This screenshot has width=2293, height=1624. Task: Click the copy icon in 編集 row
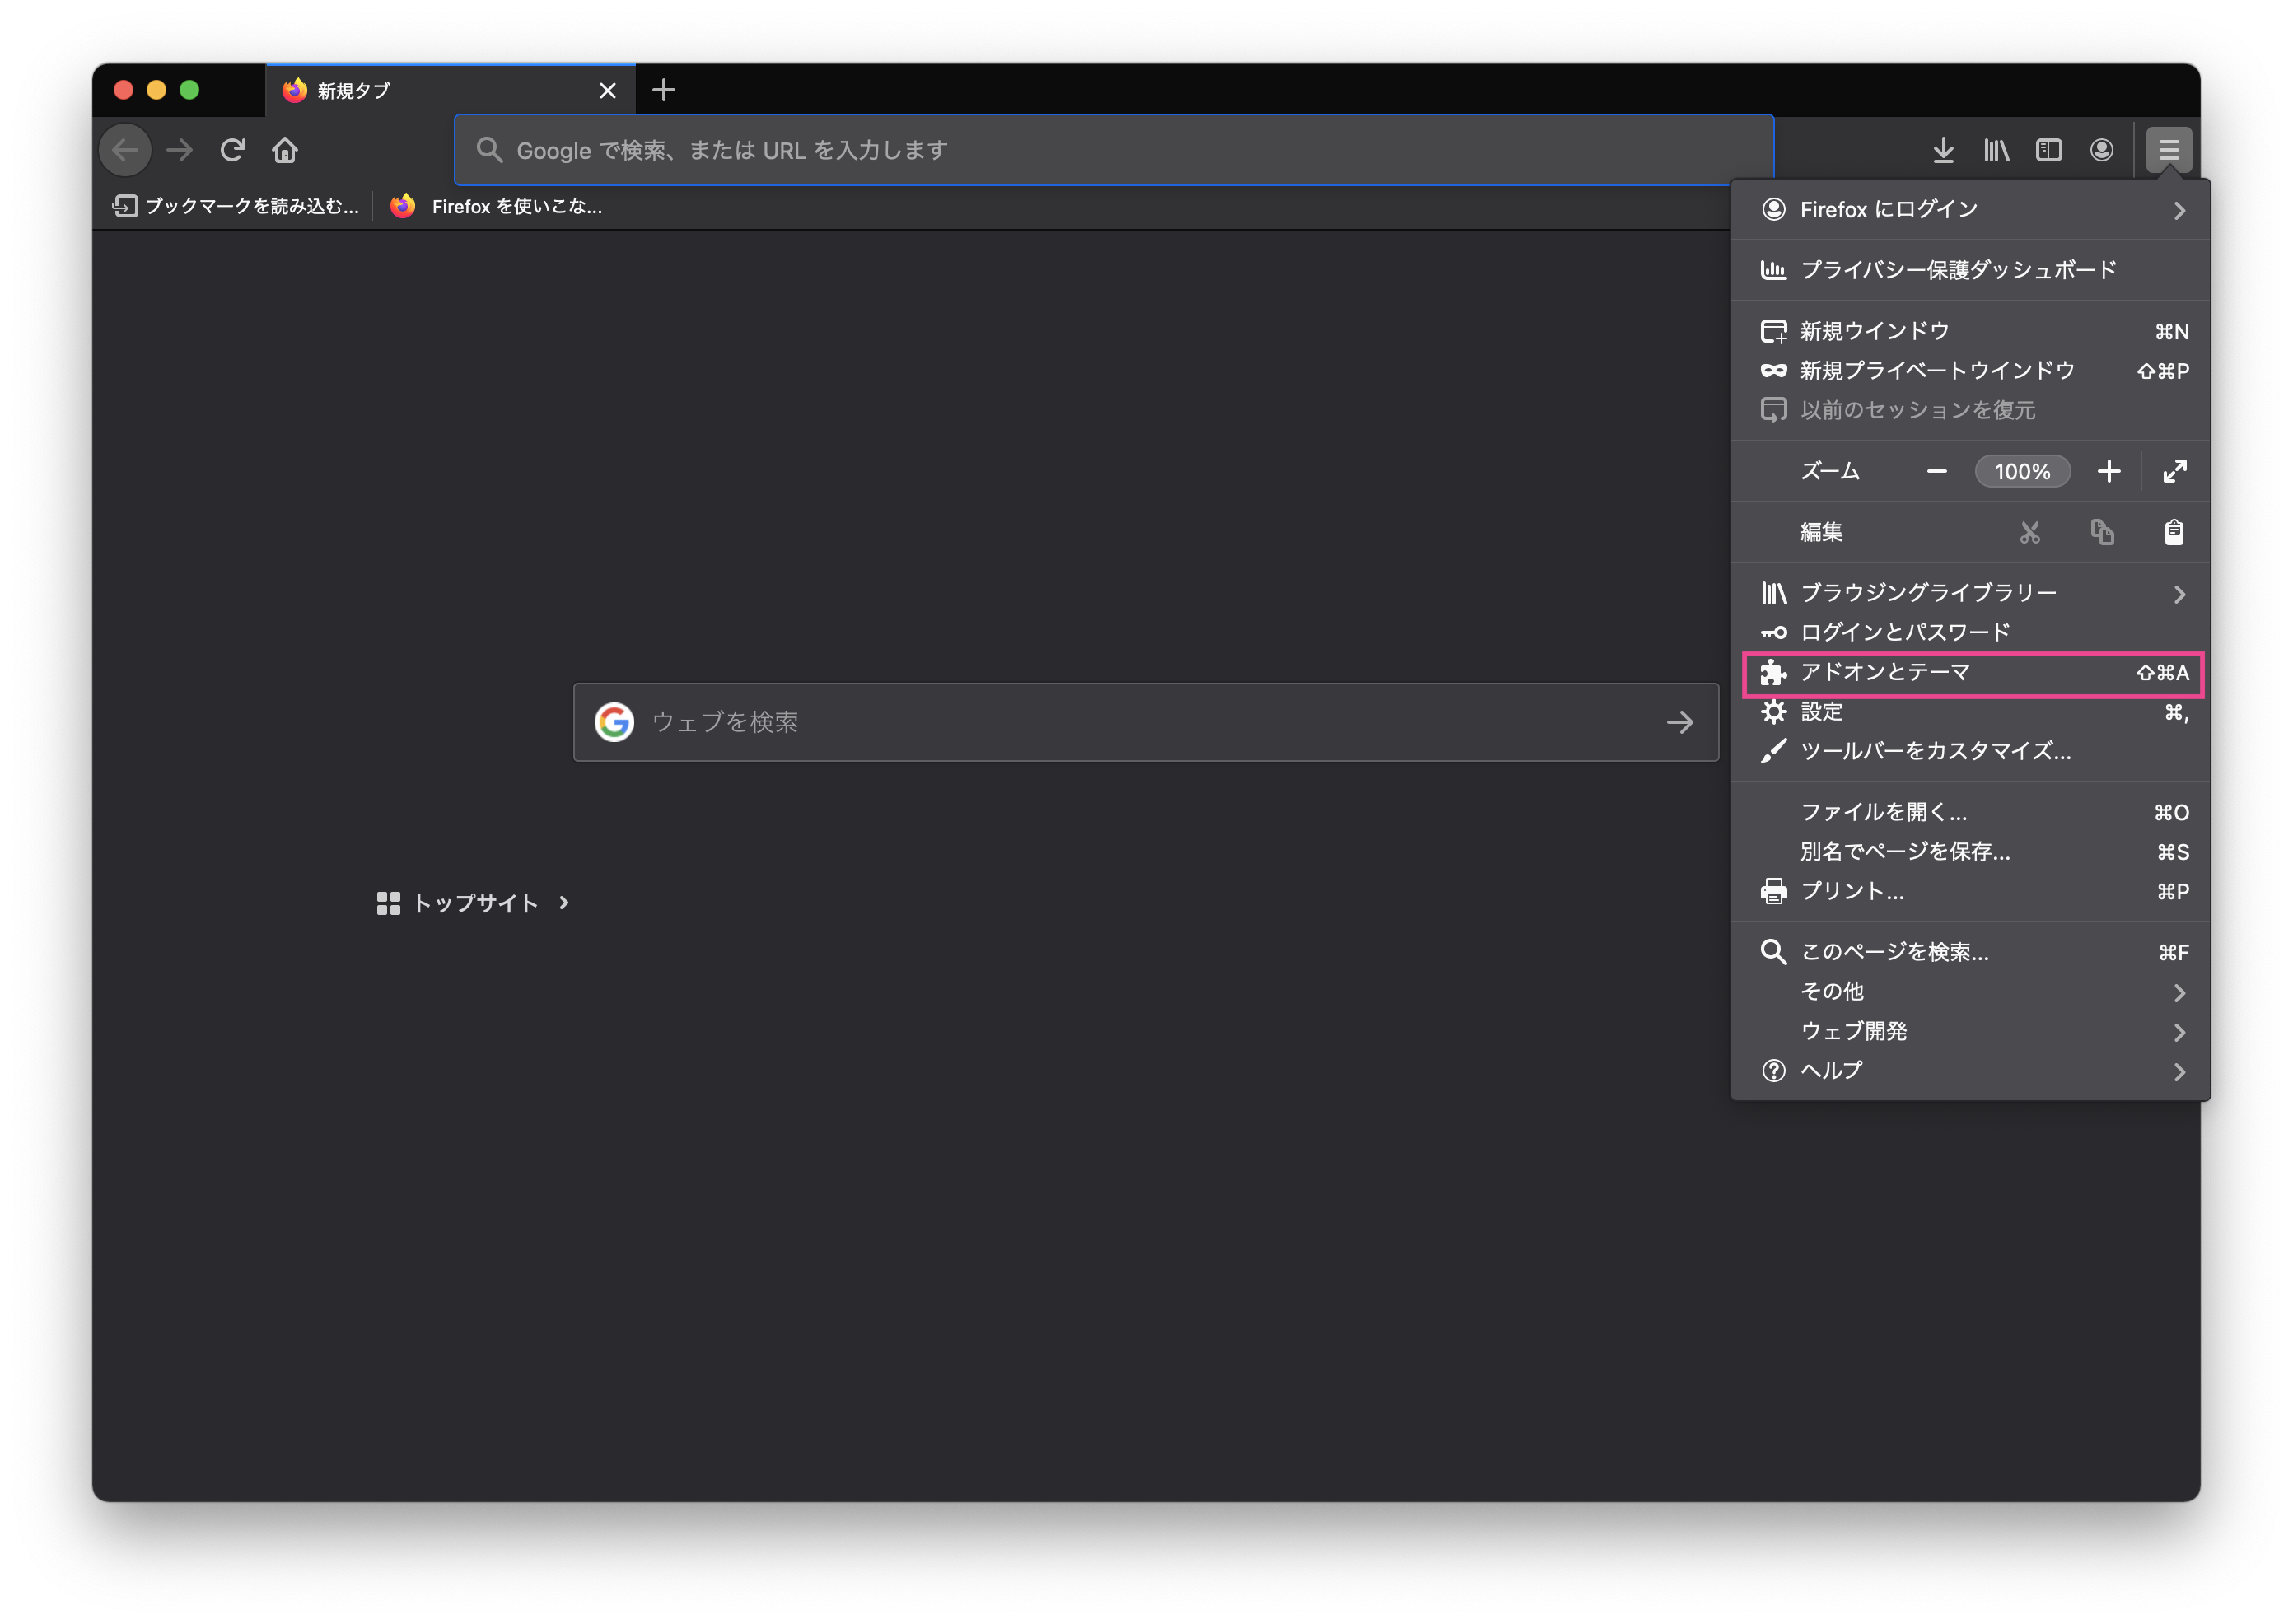click(2102, 532)
